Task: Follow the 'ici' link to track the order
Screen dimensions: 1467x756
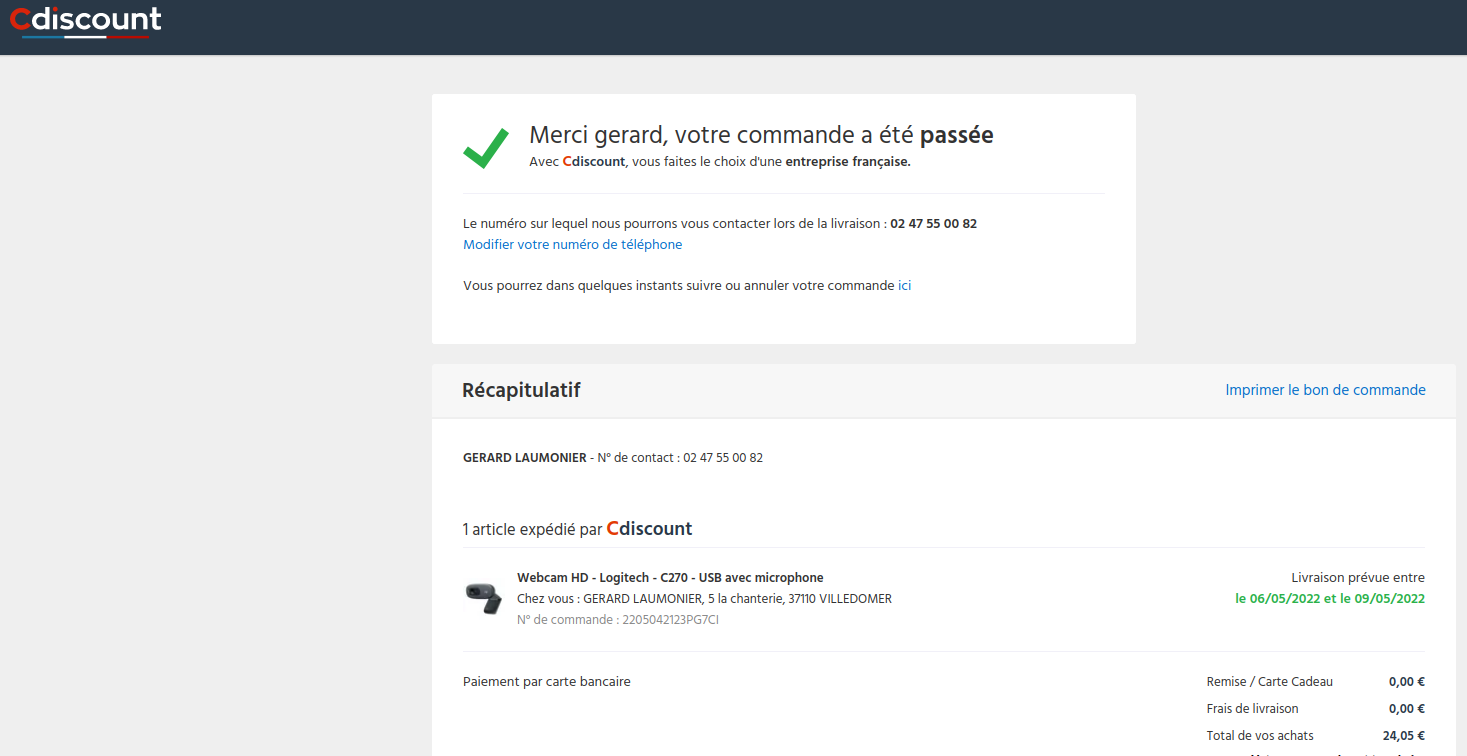Action: pos(904,286)
